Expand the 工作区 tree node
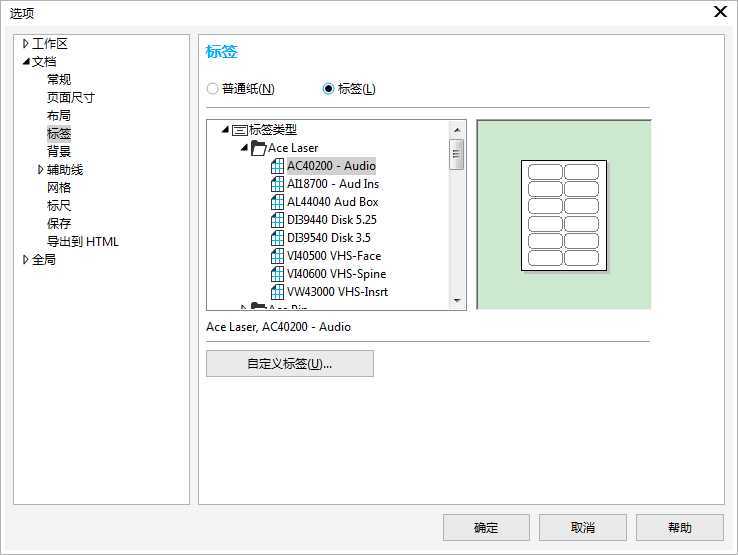Image resolution: width=738 pixels, height=555 pixels. click(x=25, y=44)
